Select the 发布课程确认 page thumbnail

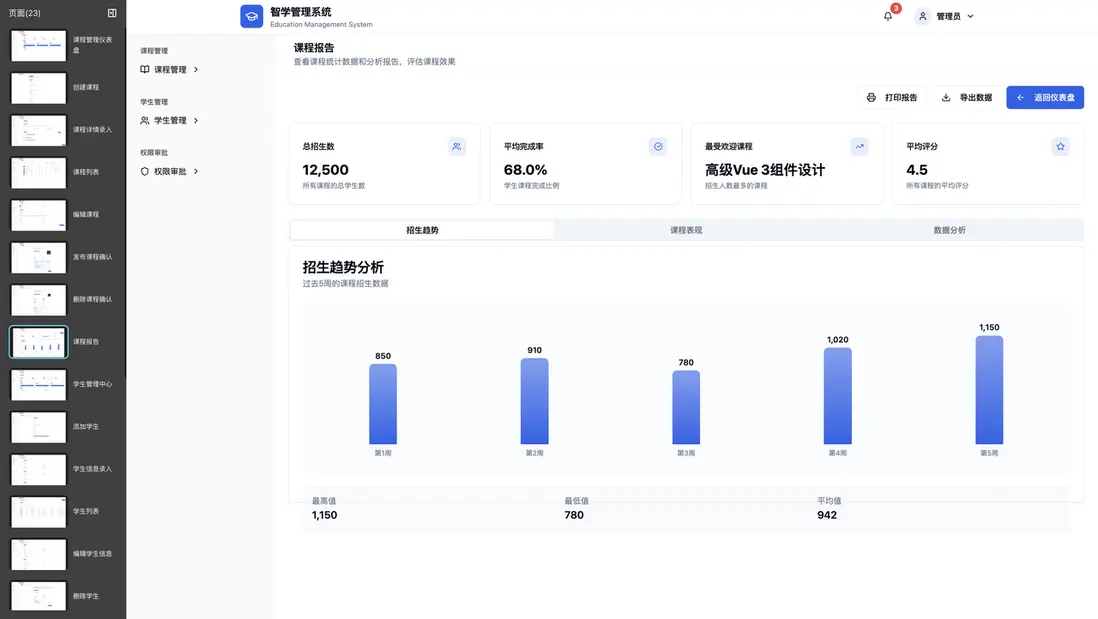pos(39,258)
